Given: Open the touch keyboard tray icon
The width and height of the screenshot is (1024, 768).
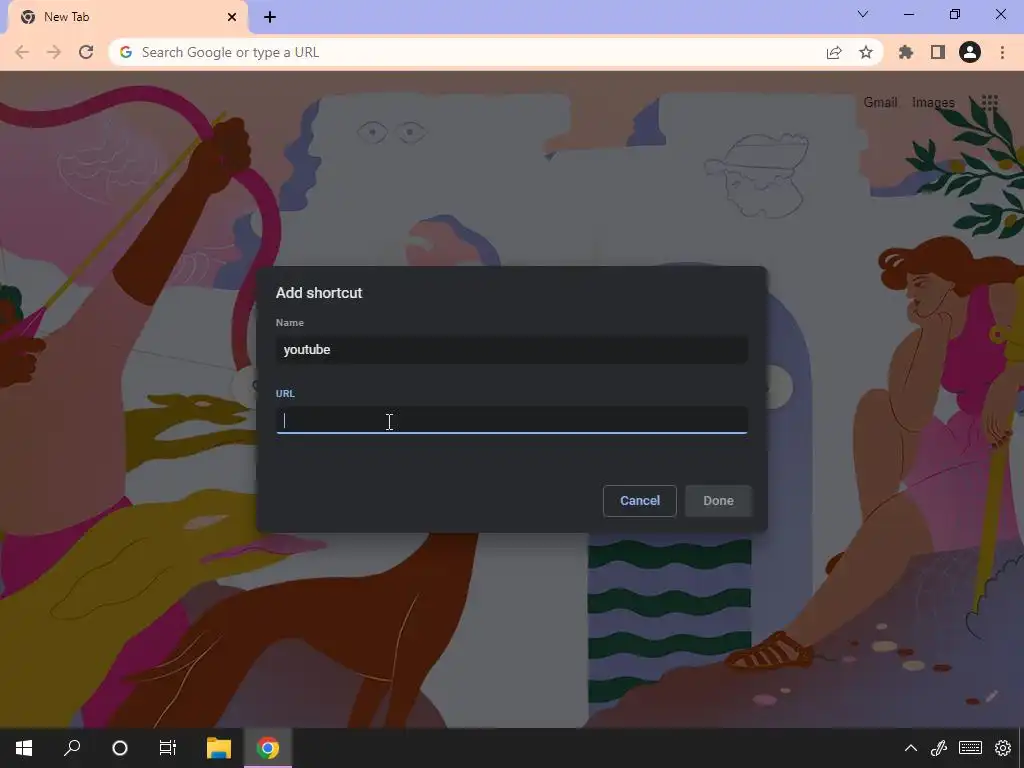Looking at the screenshot, I should click(970, 748).
